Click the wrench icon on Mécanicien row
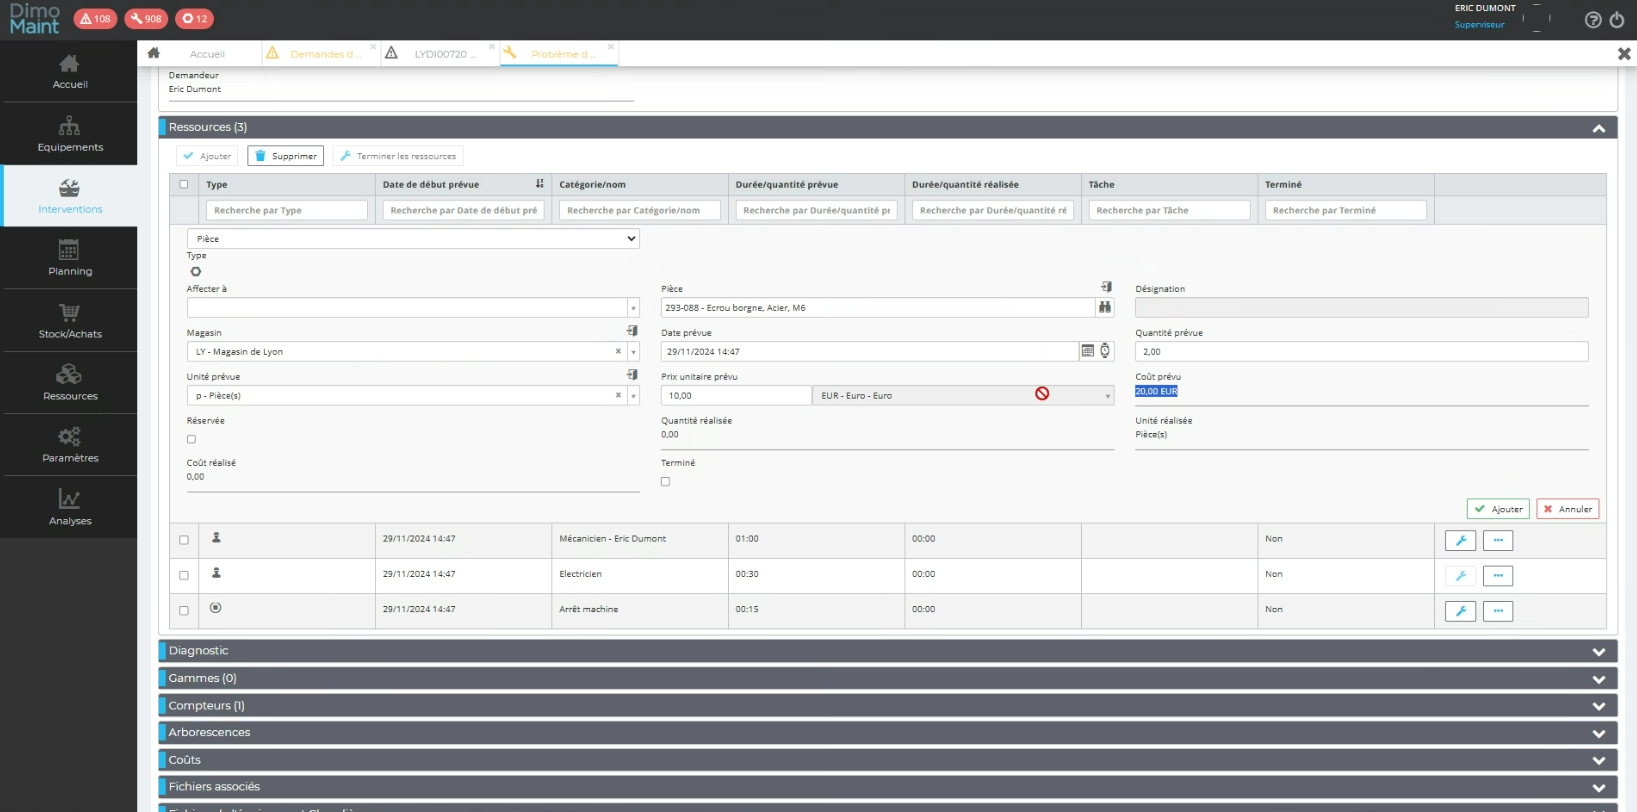The height and width of the screenshot is (812, 1637). tap(1460, 541)
